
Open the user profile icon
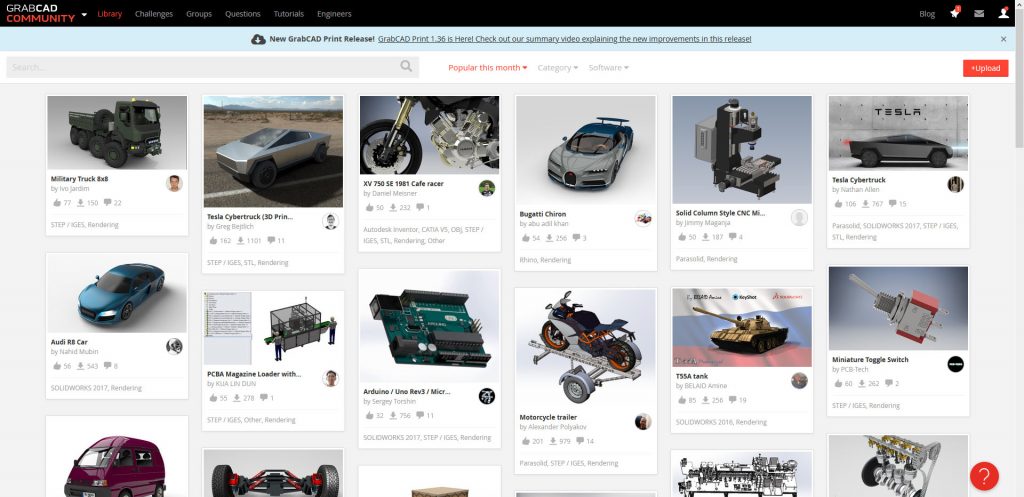(x=1004, y=13)
